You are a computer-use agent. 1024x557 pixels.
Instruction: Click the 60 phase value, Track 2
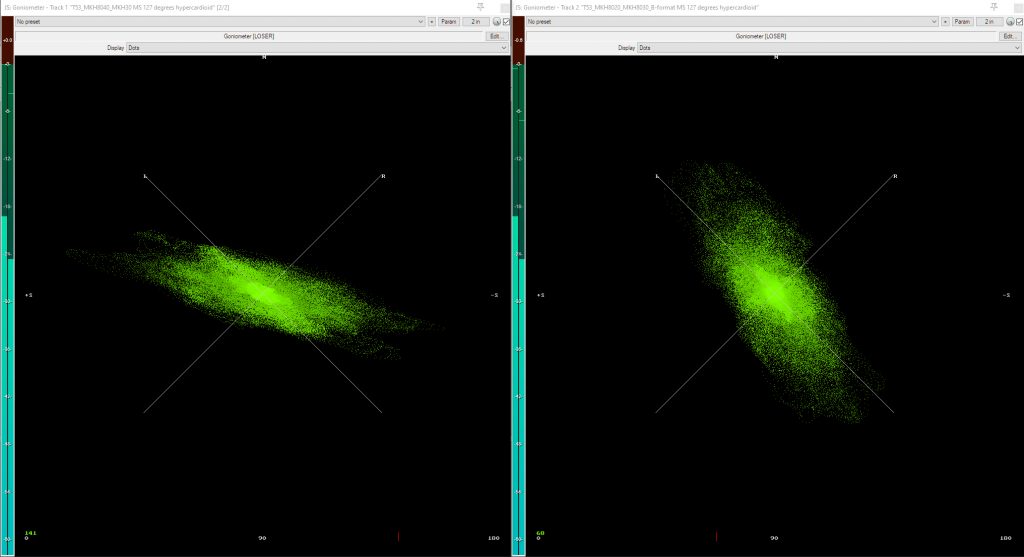pyautogui.click(x=540, y=533)
